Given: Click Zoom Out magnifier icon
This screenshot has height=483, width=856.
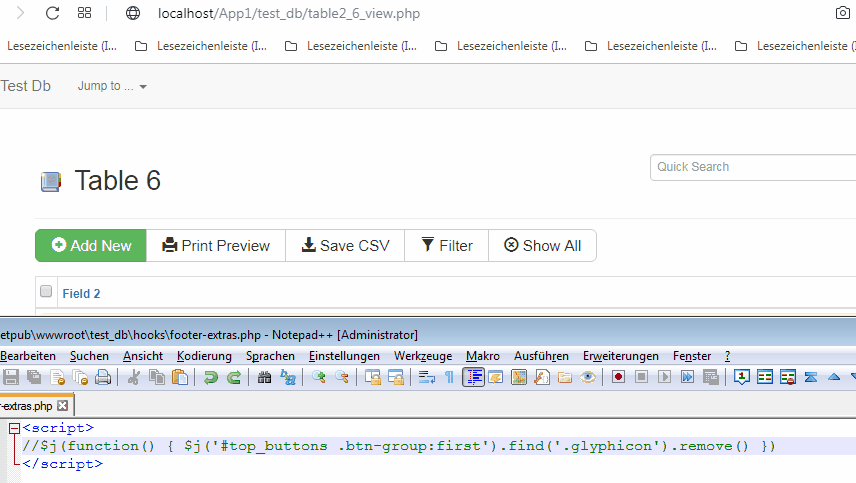Looking at the screenshot, I should [x=342, y=377].
